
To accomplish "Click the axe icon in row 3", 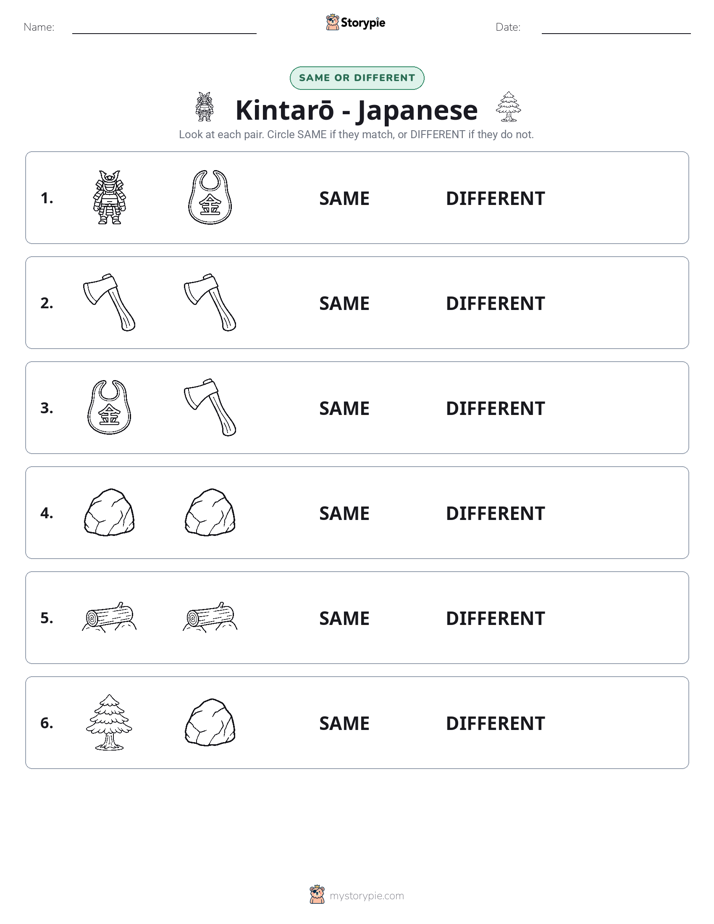I will click(210, 407).
